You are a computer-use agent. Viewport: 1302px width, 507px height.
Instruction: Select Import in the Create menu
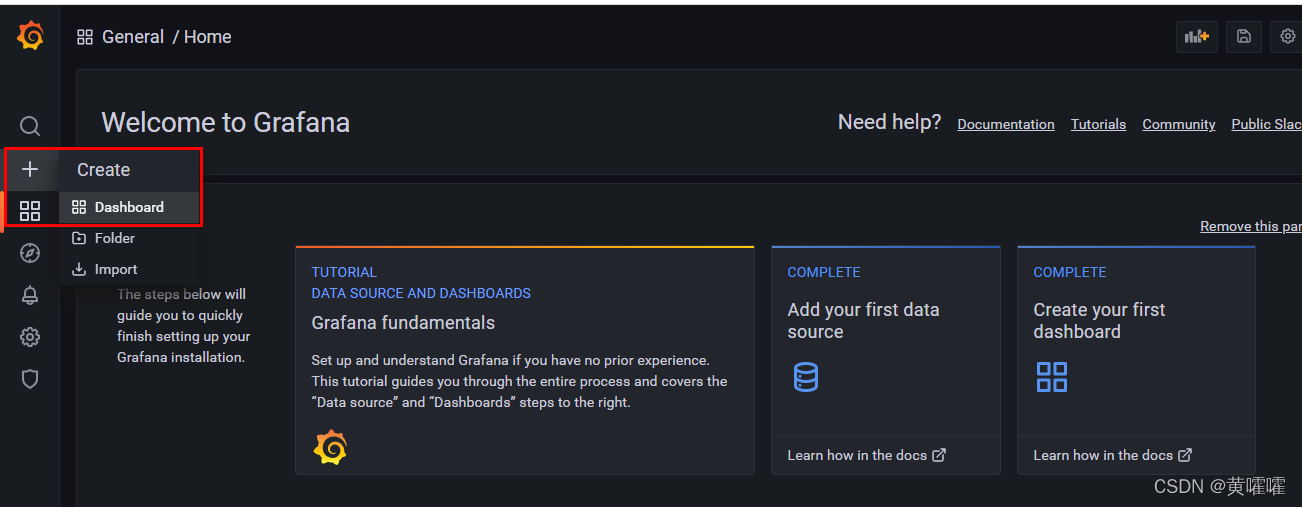pyautogui.click(x=129, y=269)
